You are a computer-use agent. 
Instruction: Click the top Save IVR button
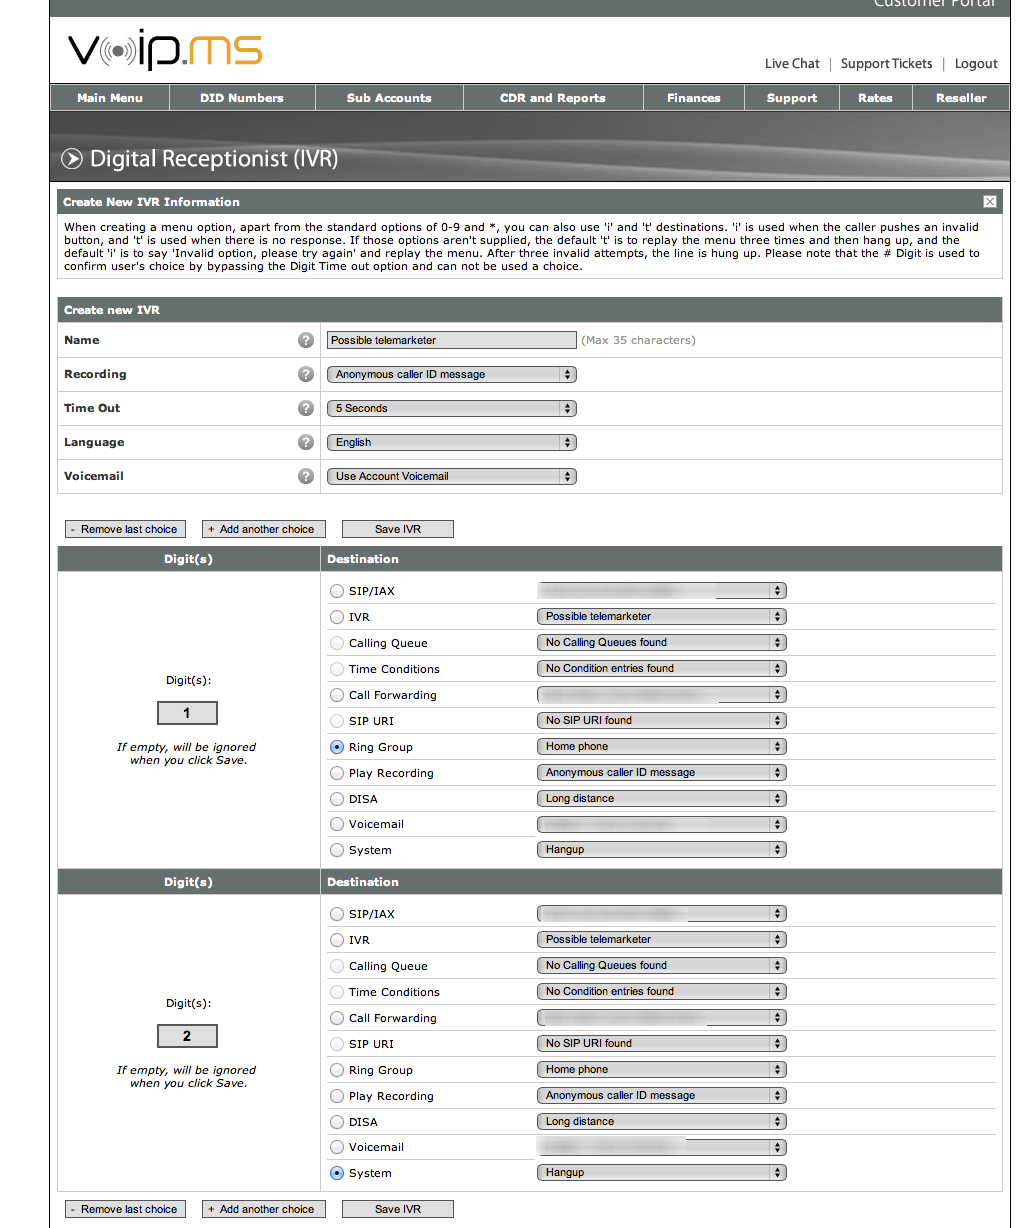[398, 529]
